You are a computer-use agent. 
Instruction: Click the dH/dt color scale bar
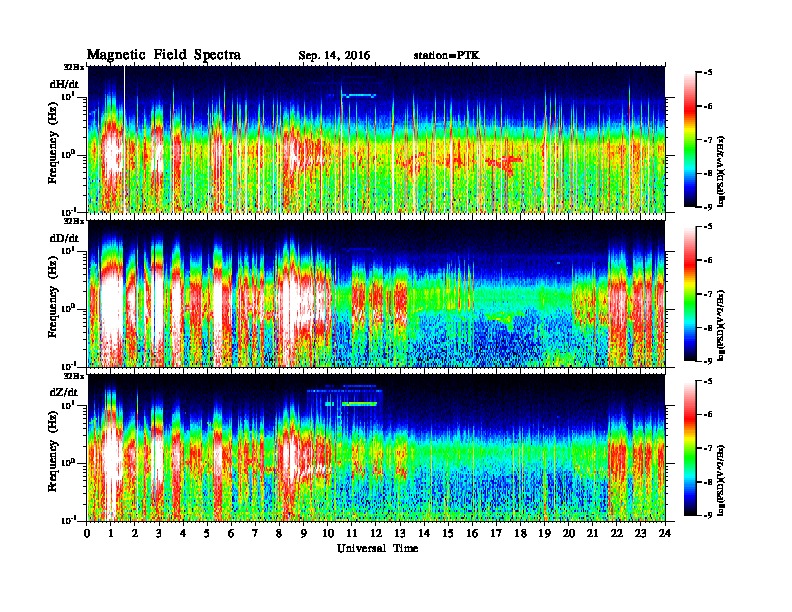click(689, 139)
